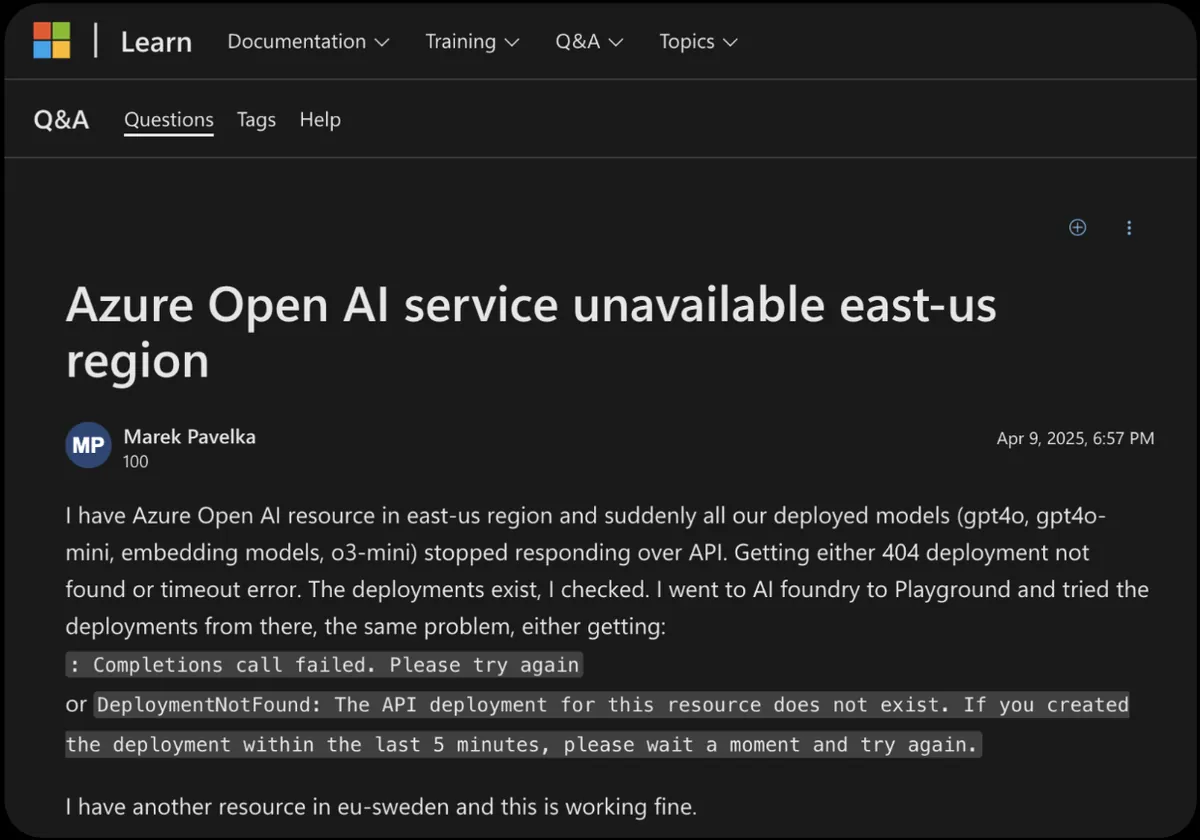View Marek Pavelka's profile

(x=189, y=437)
